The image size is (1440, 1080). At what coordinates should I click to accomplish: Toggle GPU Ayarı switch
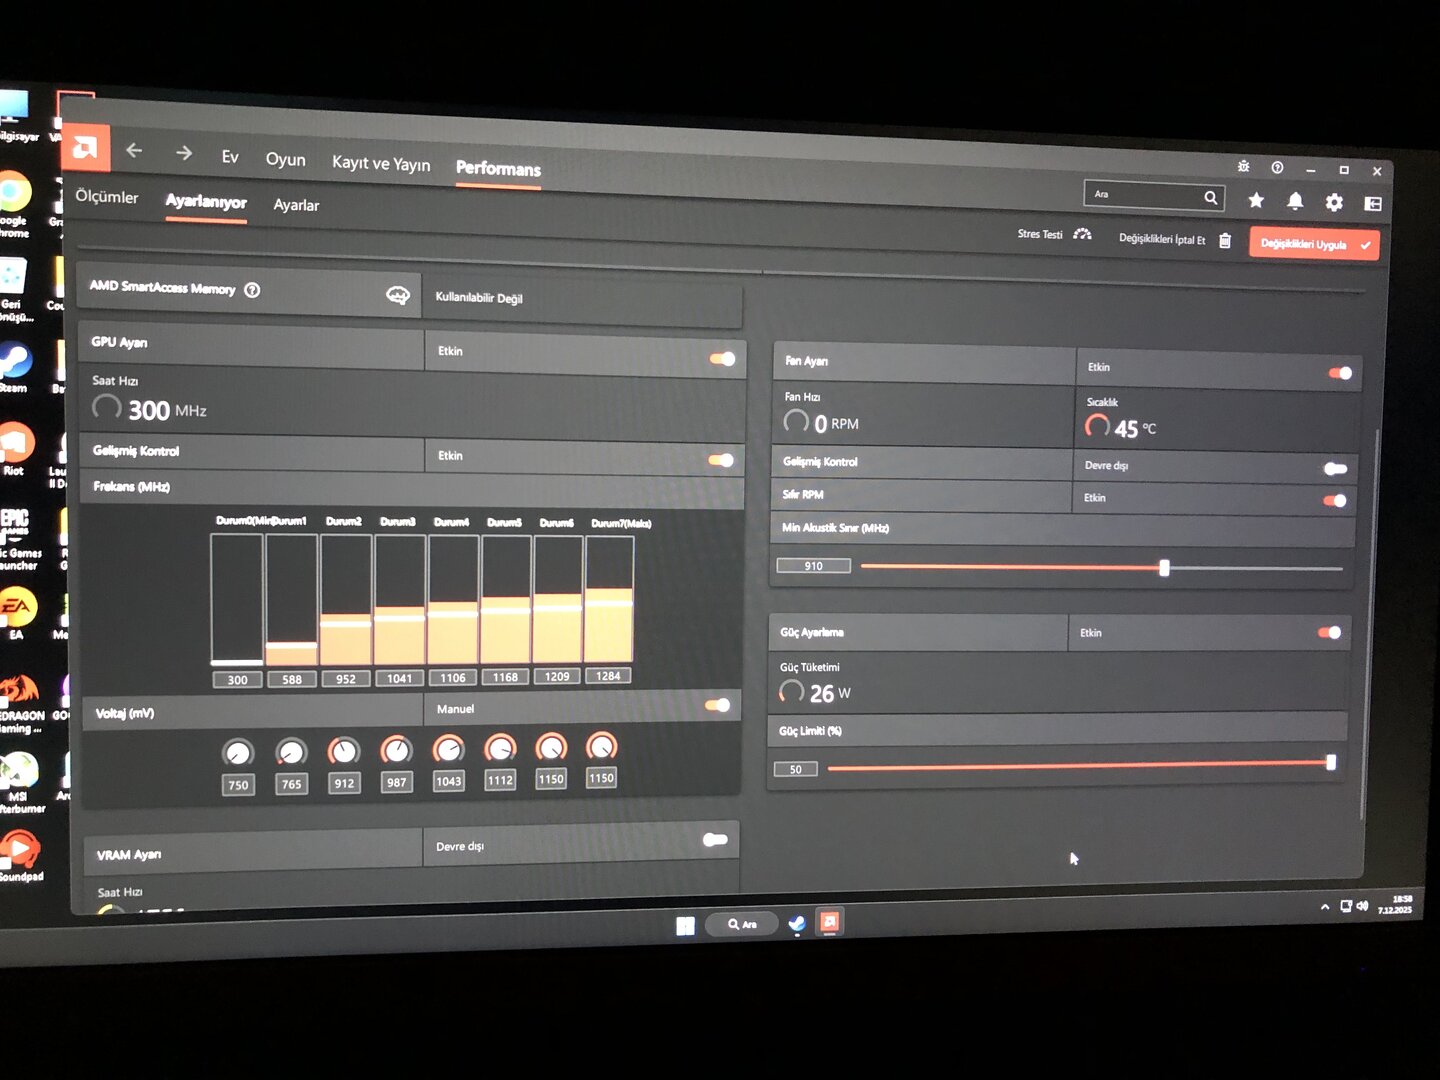[x=722, y=359]
